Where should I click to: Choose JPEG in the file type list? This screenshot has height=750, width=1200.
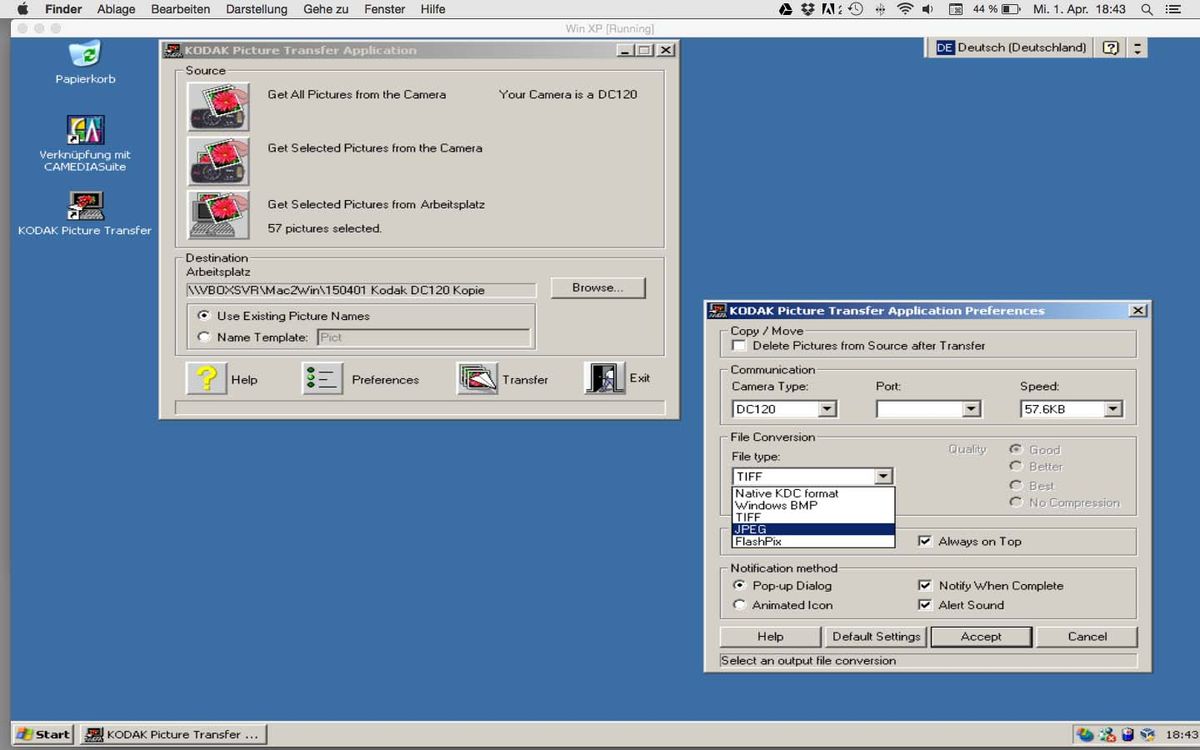814,529
